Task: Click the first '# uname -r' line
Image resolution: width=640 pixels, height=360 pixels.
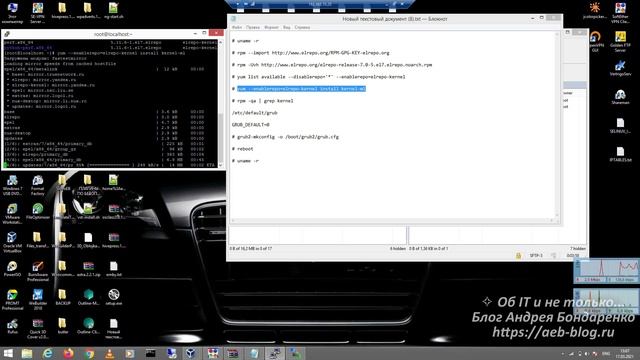Action: (x=245, y=41)
